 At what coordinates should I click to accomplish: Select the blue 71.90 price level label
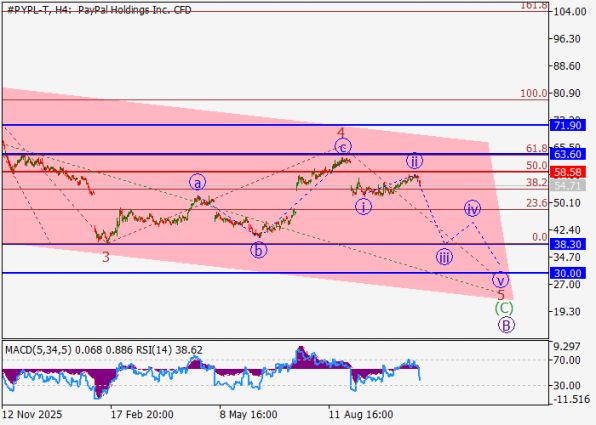tap(567, 125)
